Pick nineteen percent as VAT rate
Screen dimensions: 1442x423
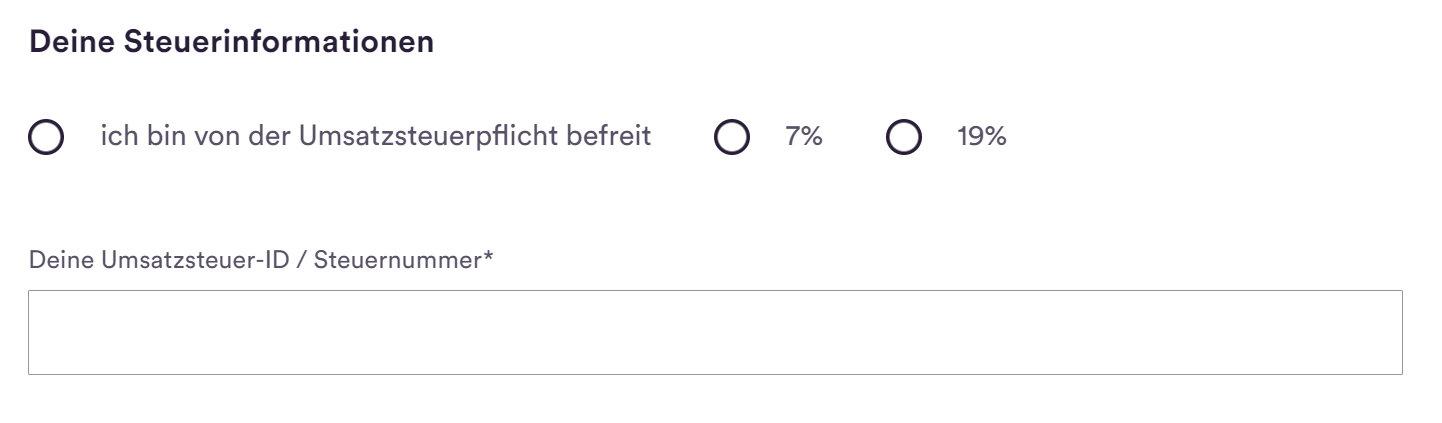[x=903, y=138]
